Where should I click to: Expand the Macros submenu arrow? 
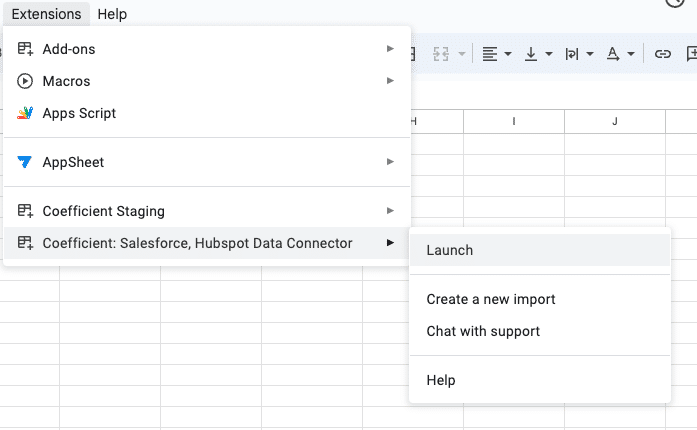(x=390, y=81)
